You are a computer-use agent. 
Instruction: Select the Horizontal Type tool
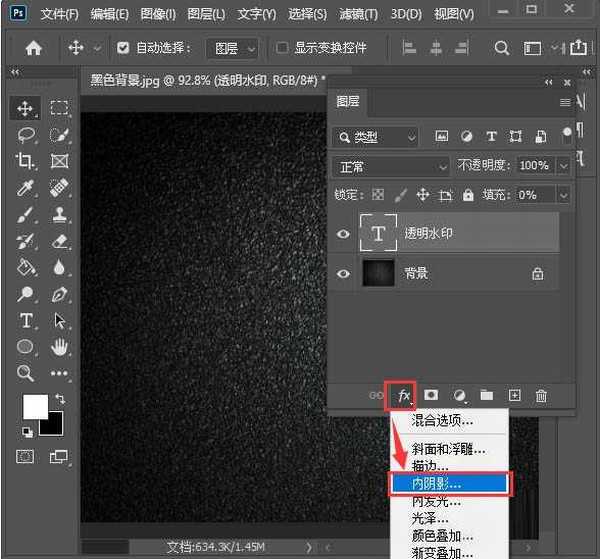(x=26, y=320)
